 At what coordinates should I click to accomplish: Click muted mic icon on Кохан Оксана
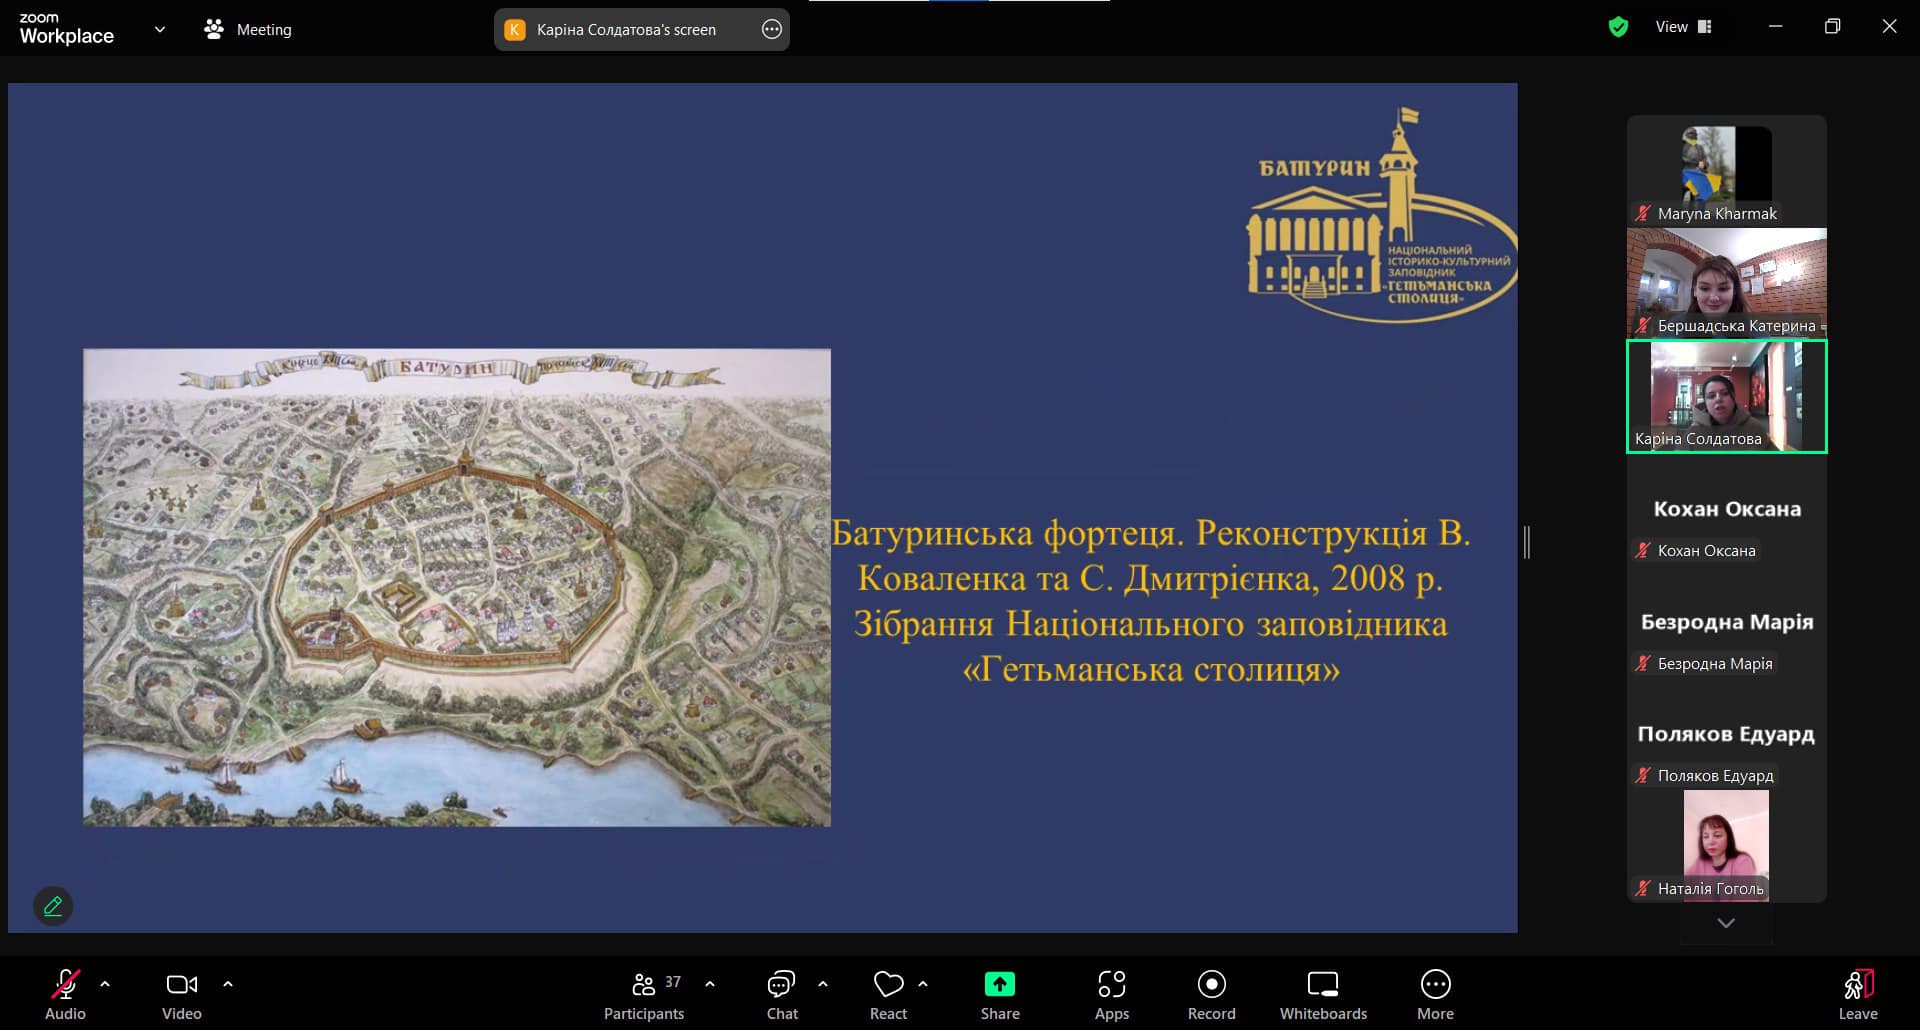(1643, 550)
